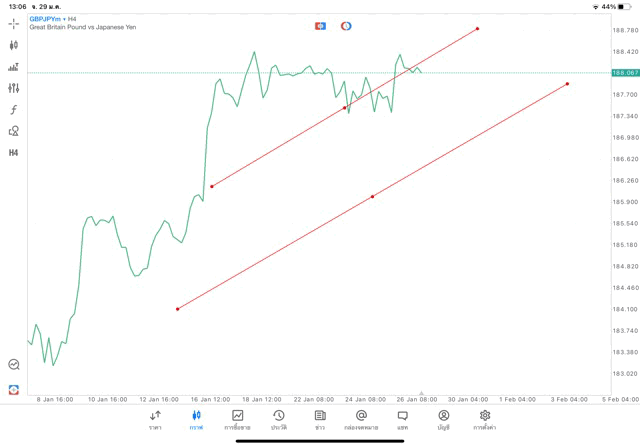This screenshot has width=640, height=447.
Task: Open the ข่าว news tab
Action: click(320, 420)
